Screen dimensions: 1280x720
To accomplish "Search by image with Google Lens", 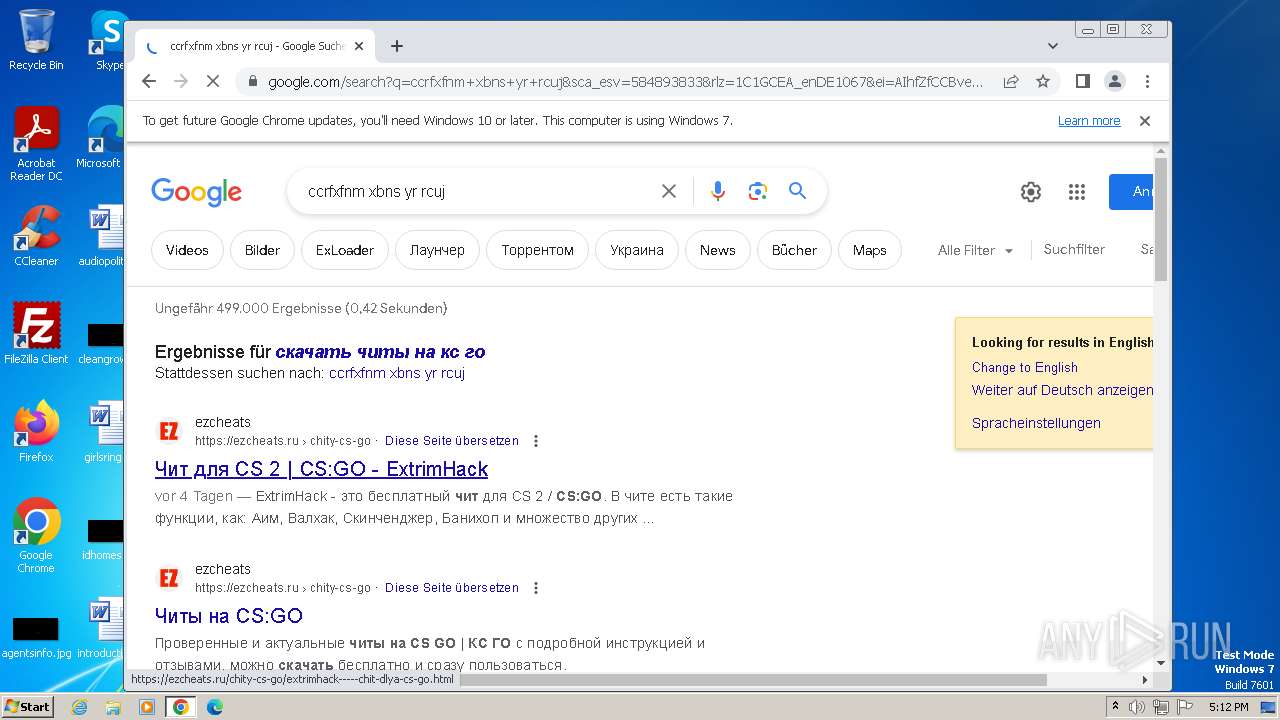I will click(x=757, y=191).
